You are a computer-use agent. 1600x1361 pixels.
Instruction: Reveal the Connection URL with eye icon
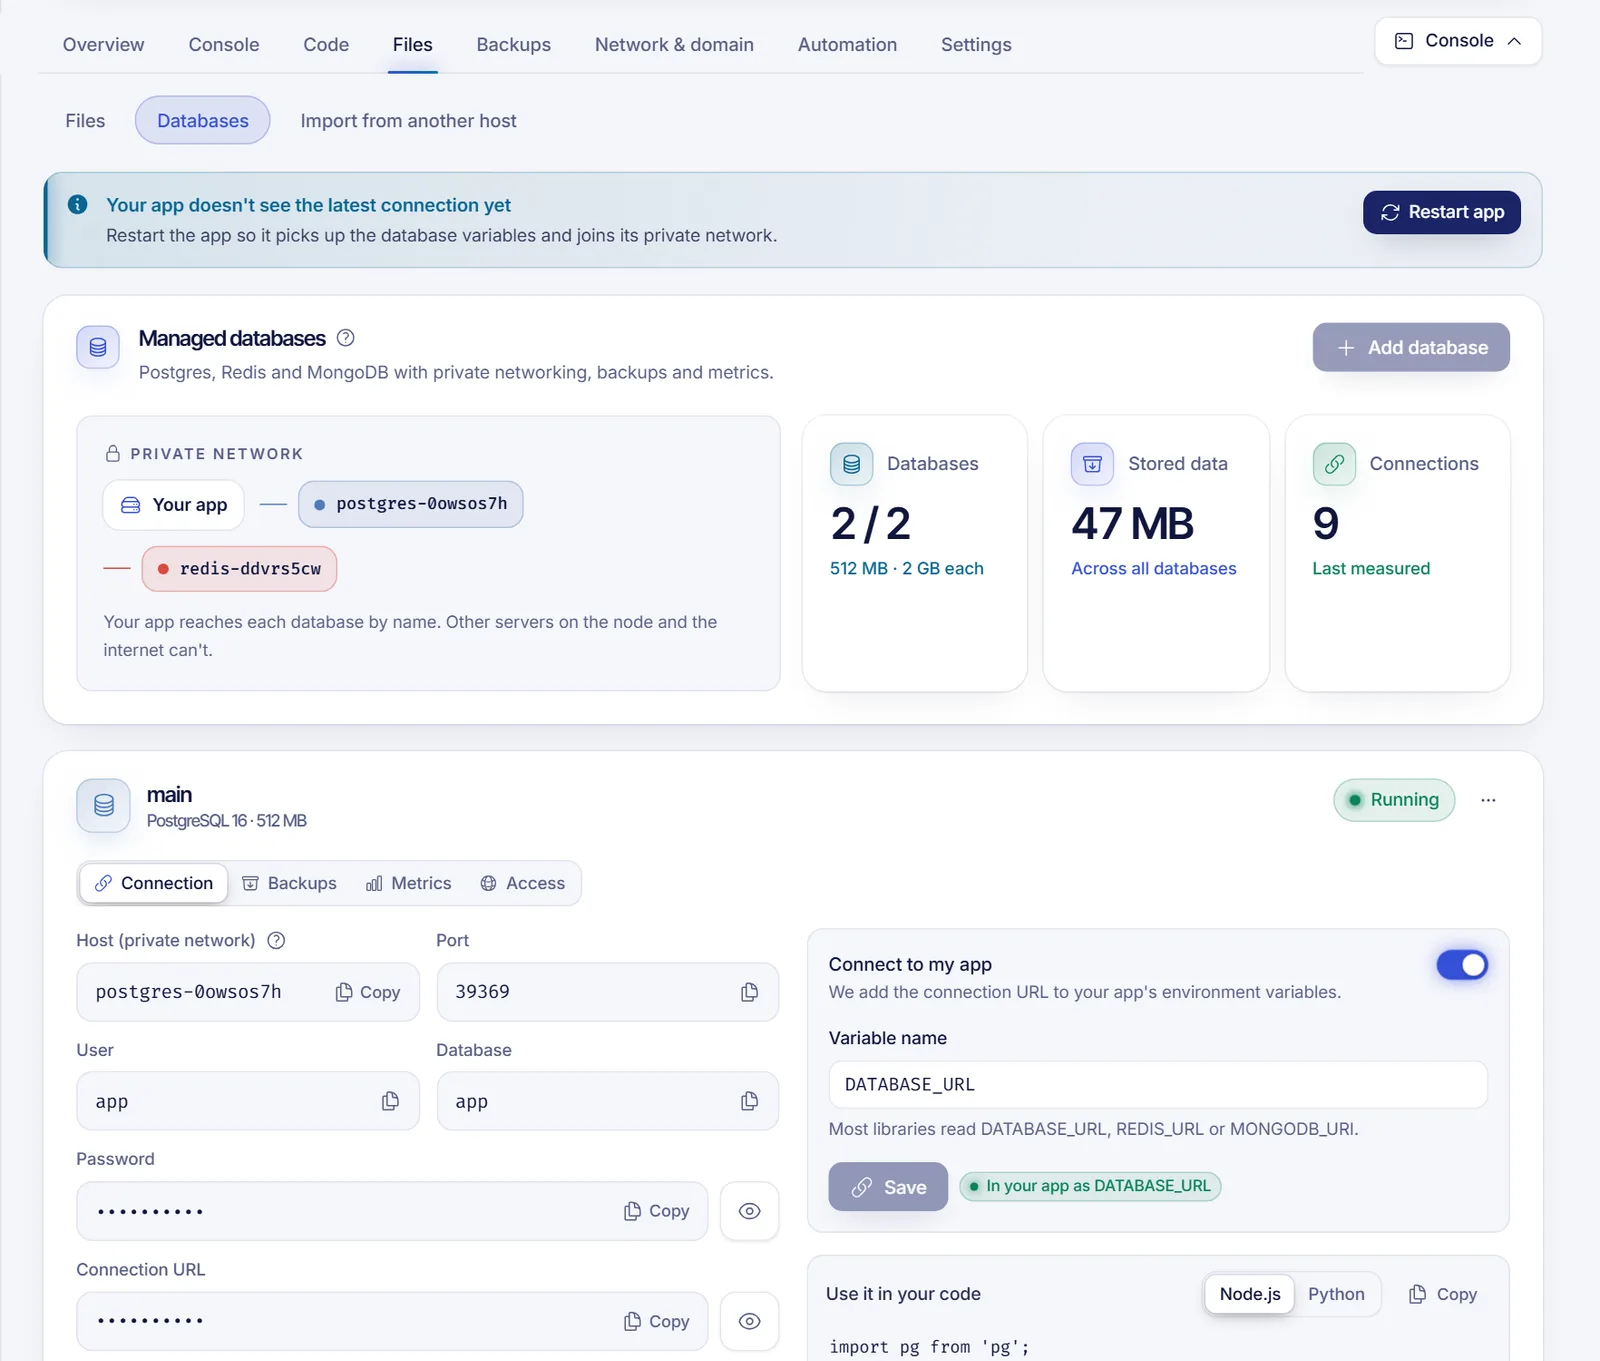coord(750,1321)
